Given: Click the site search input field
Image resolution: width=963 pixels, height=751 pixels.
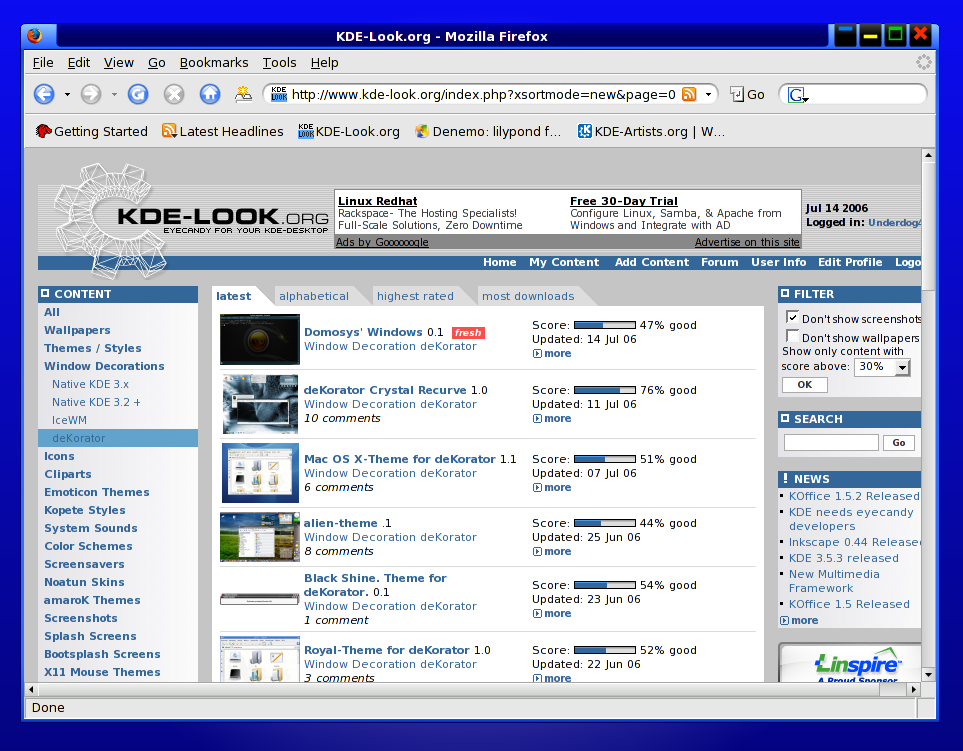Looking at the screenshot, I should click(x=831, y=442).
